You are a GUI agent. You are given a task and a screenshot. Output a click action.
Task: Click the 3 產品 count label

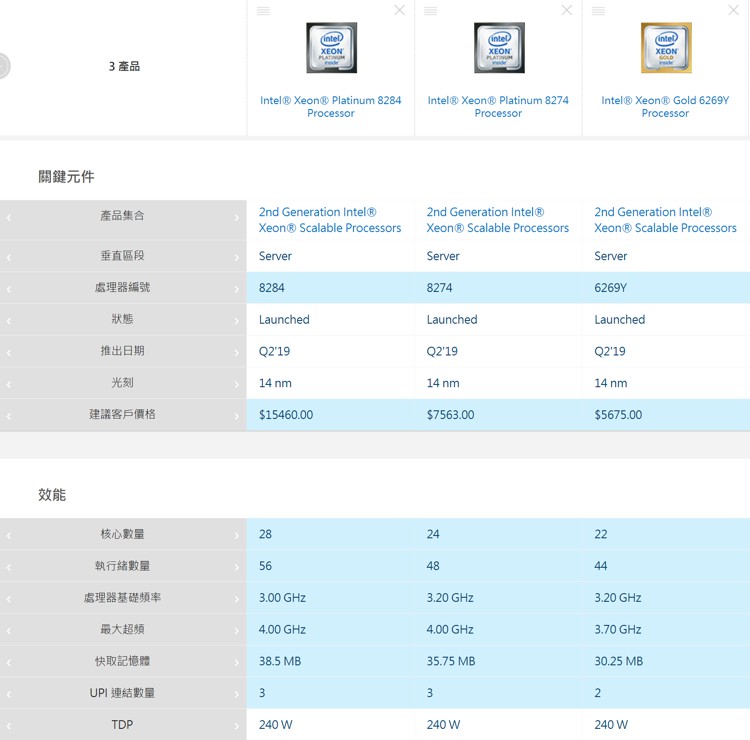pyautogui.click(x=124, y=66)
